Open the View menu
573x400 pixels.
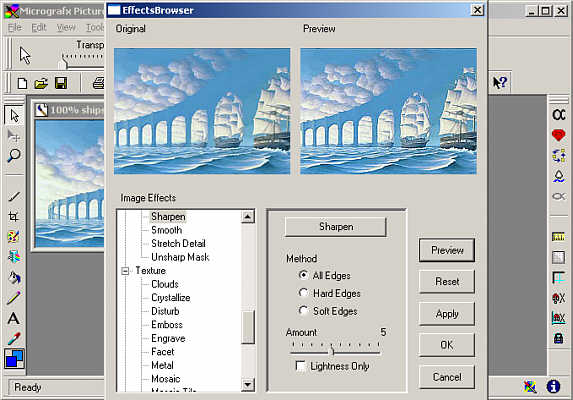pos(66,27)
